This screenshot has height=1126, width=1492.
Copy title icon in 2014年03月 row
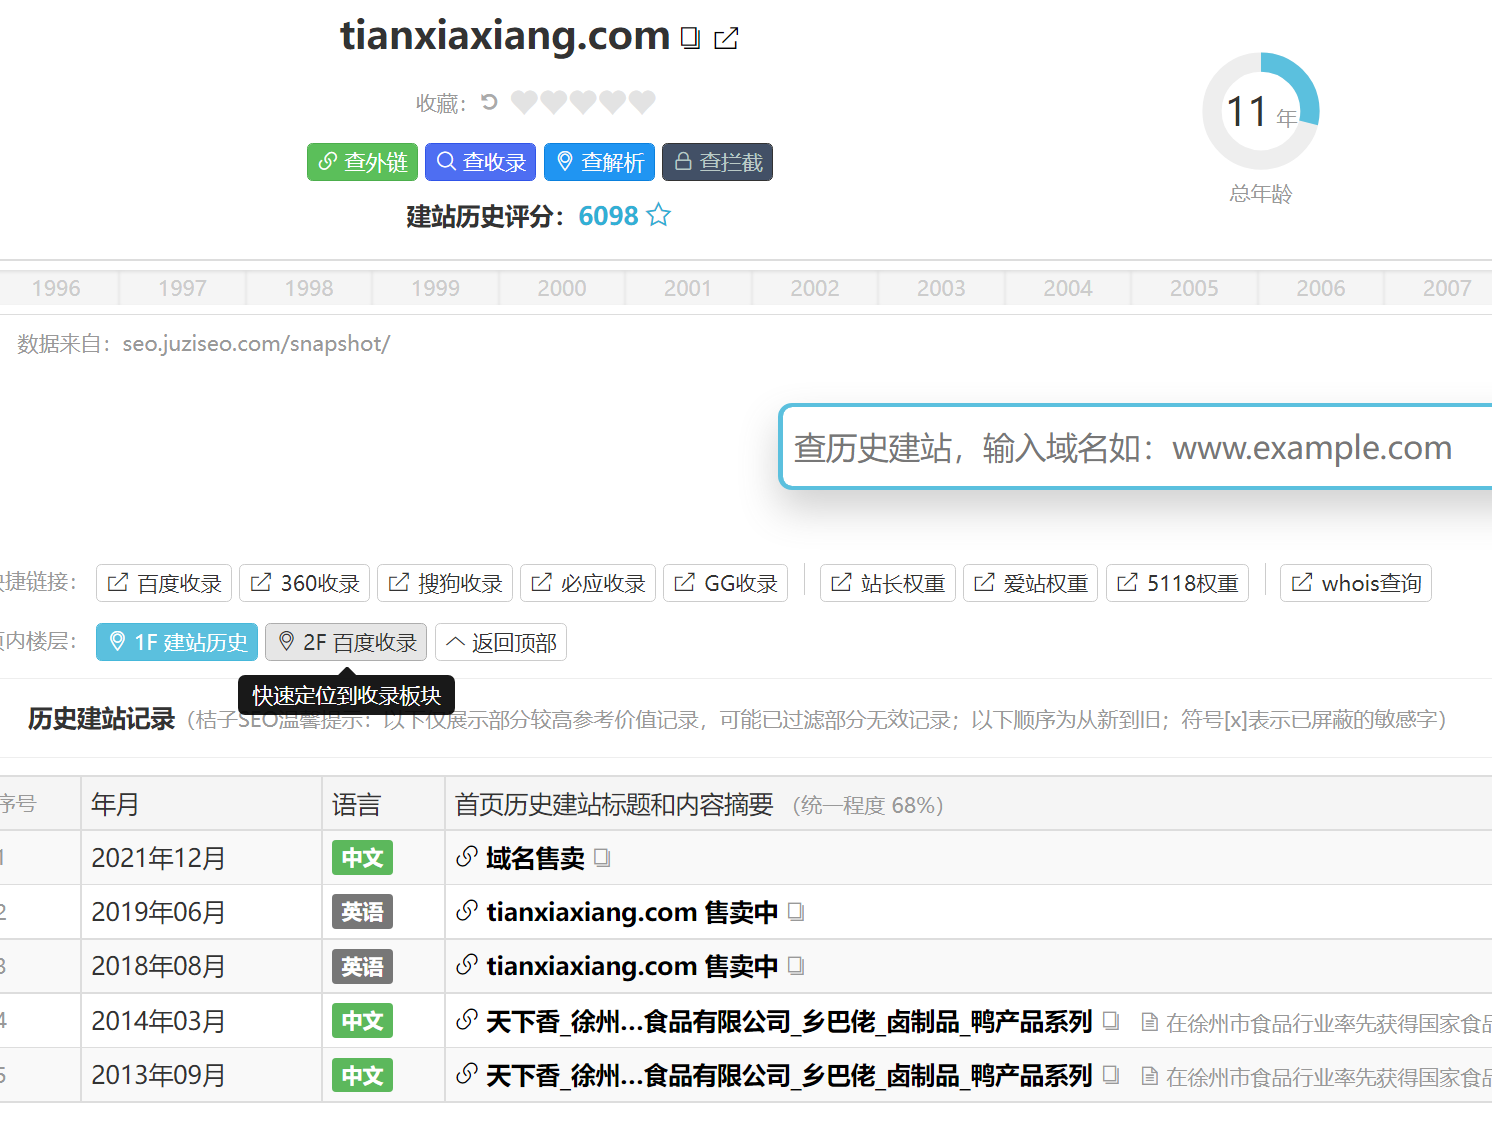point(1110,1020)
